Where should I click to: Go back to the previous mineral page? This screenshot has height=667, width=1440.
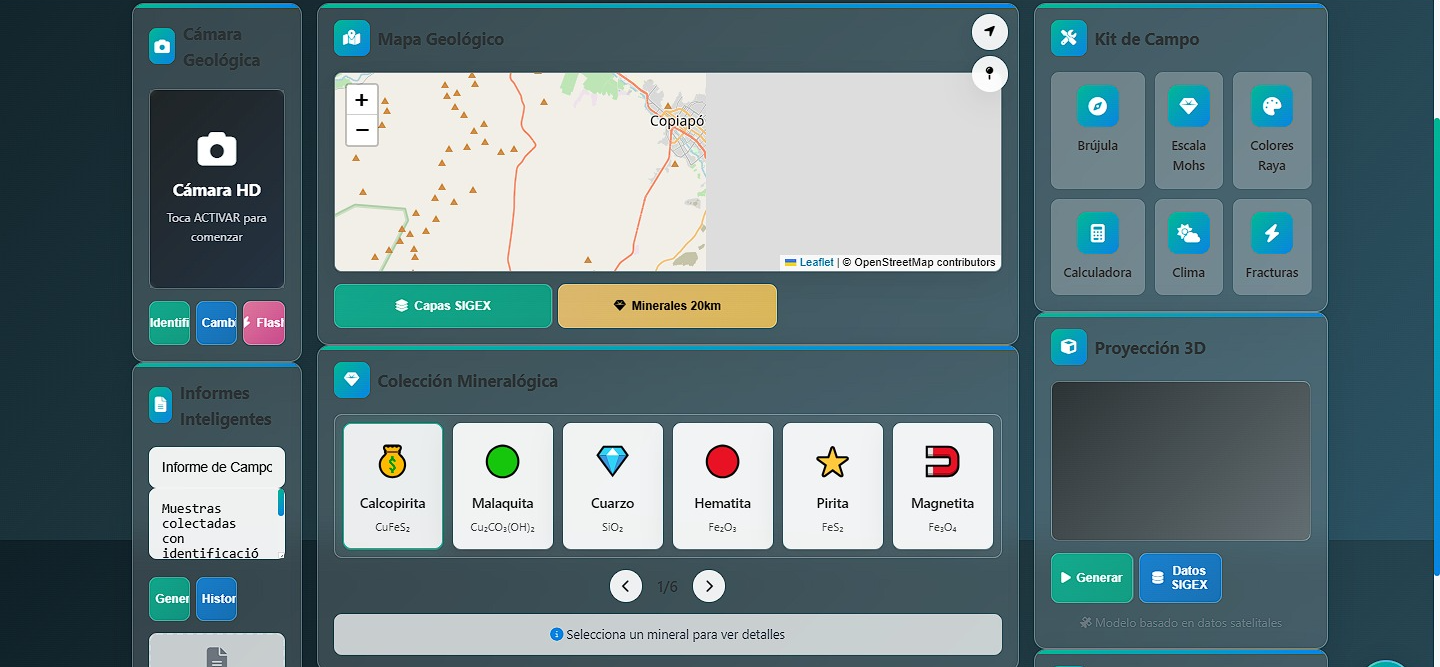click(626, 586)
